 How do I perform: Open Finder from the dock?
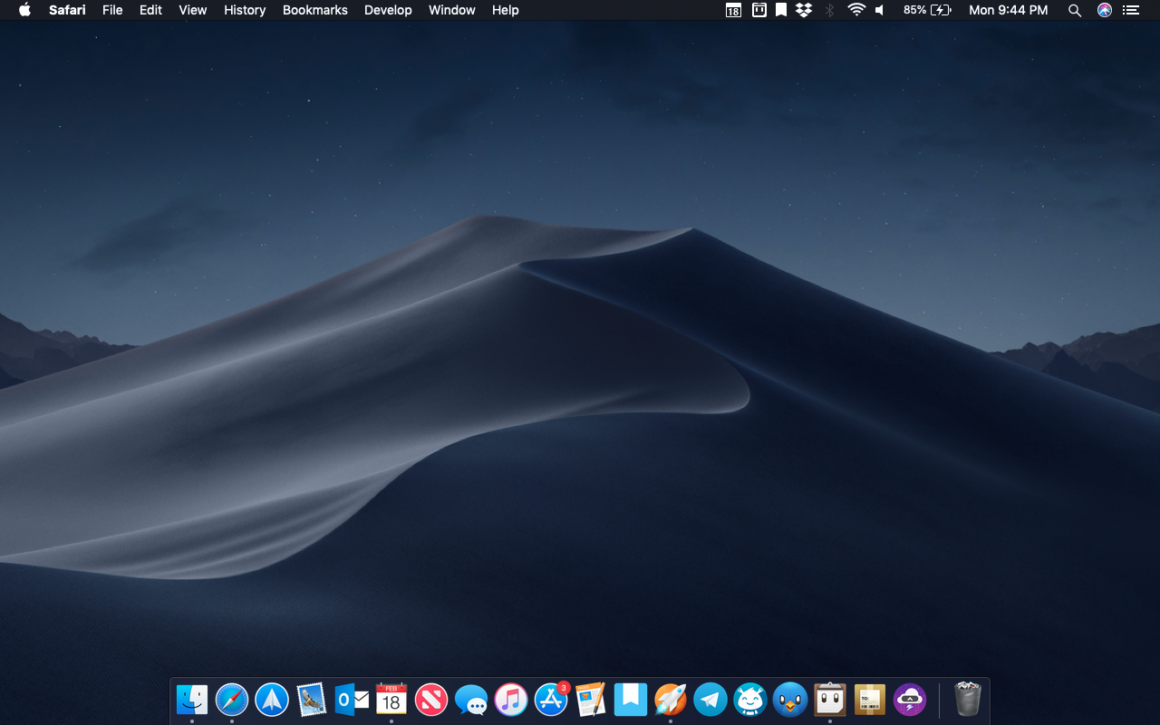[x=191, y=699]
